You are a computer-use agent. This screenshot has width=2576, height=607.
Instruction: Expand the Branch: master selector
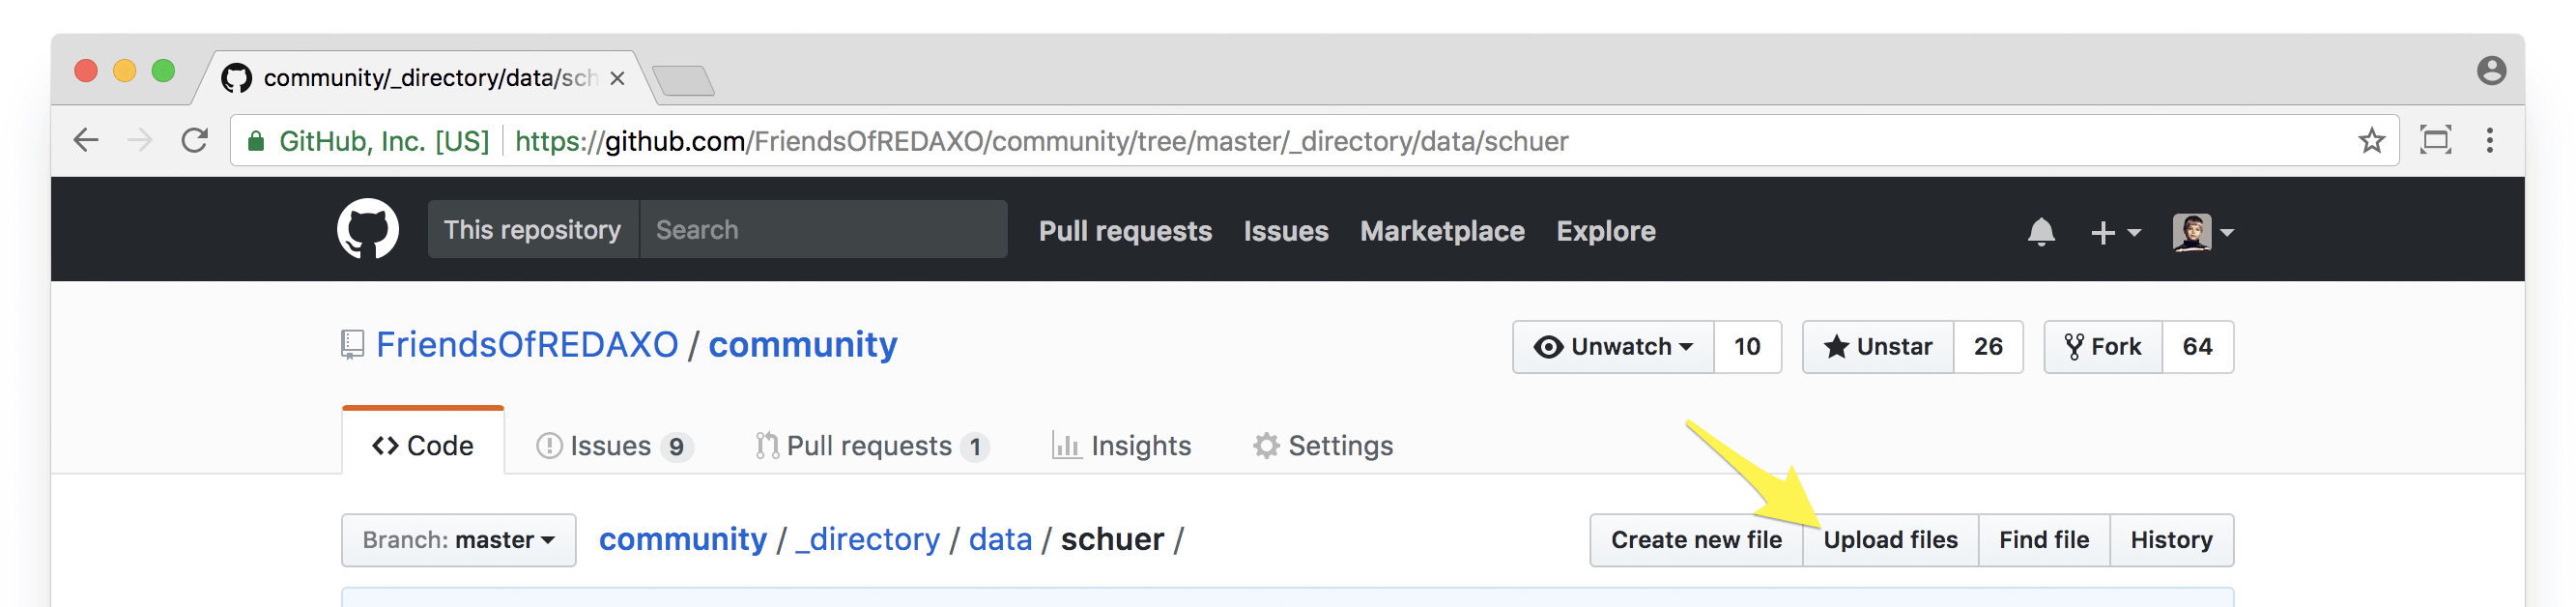(458, 540)
